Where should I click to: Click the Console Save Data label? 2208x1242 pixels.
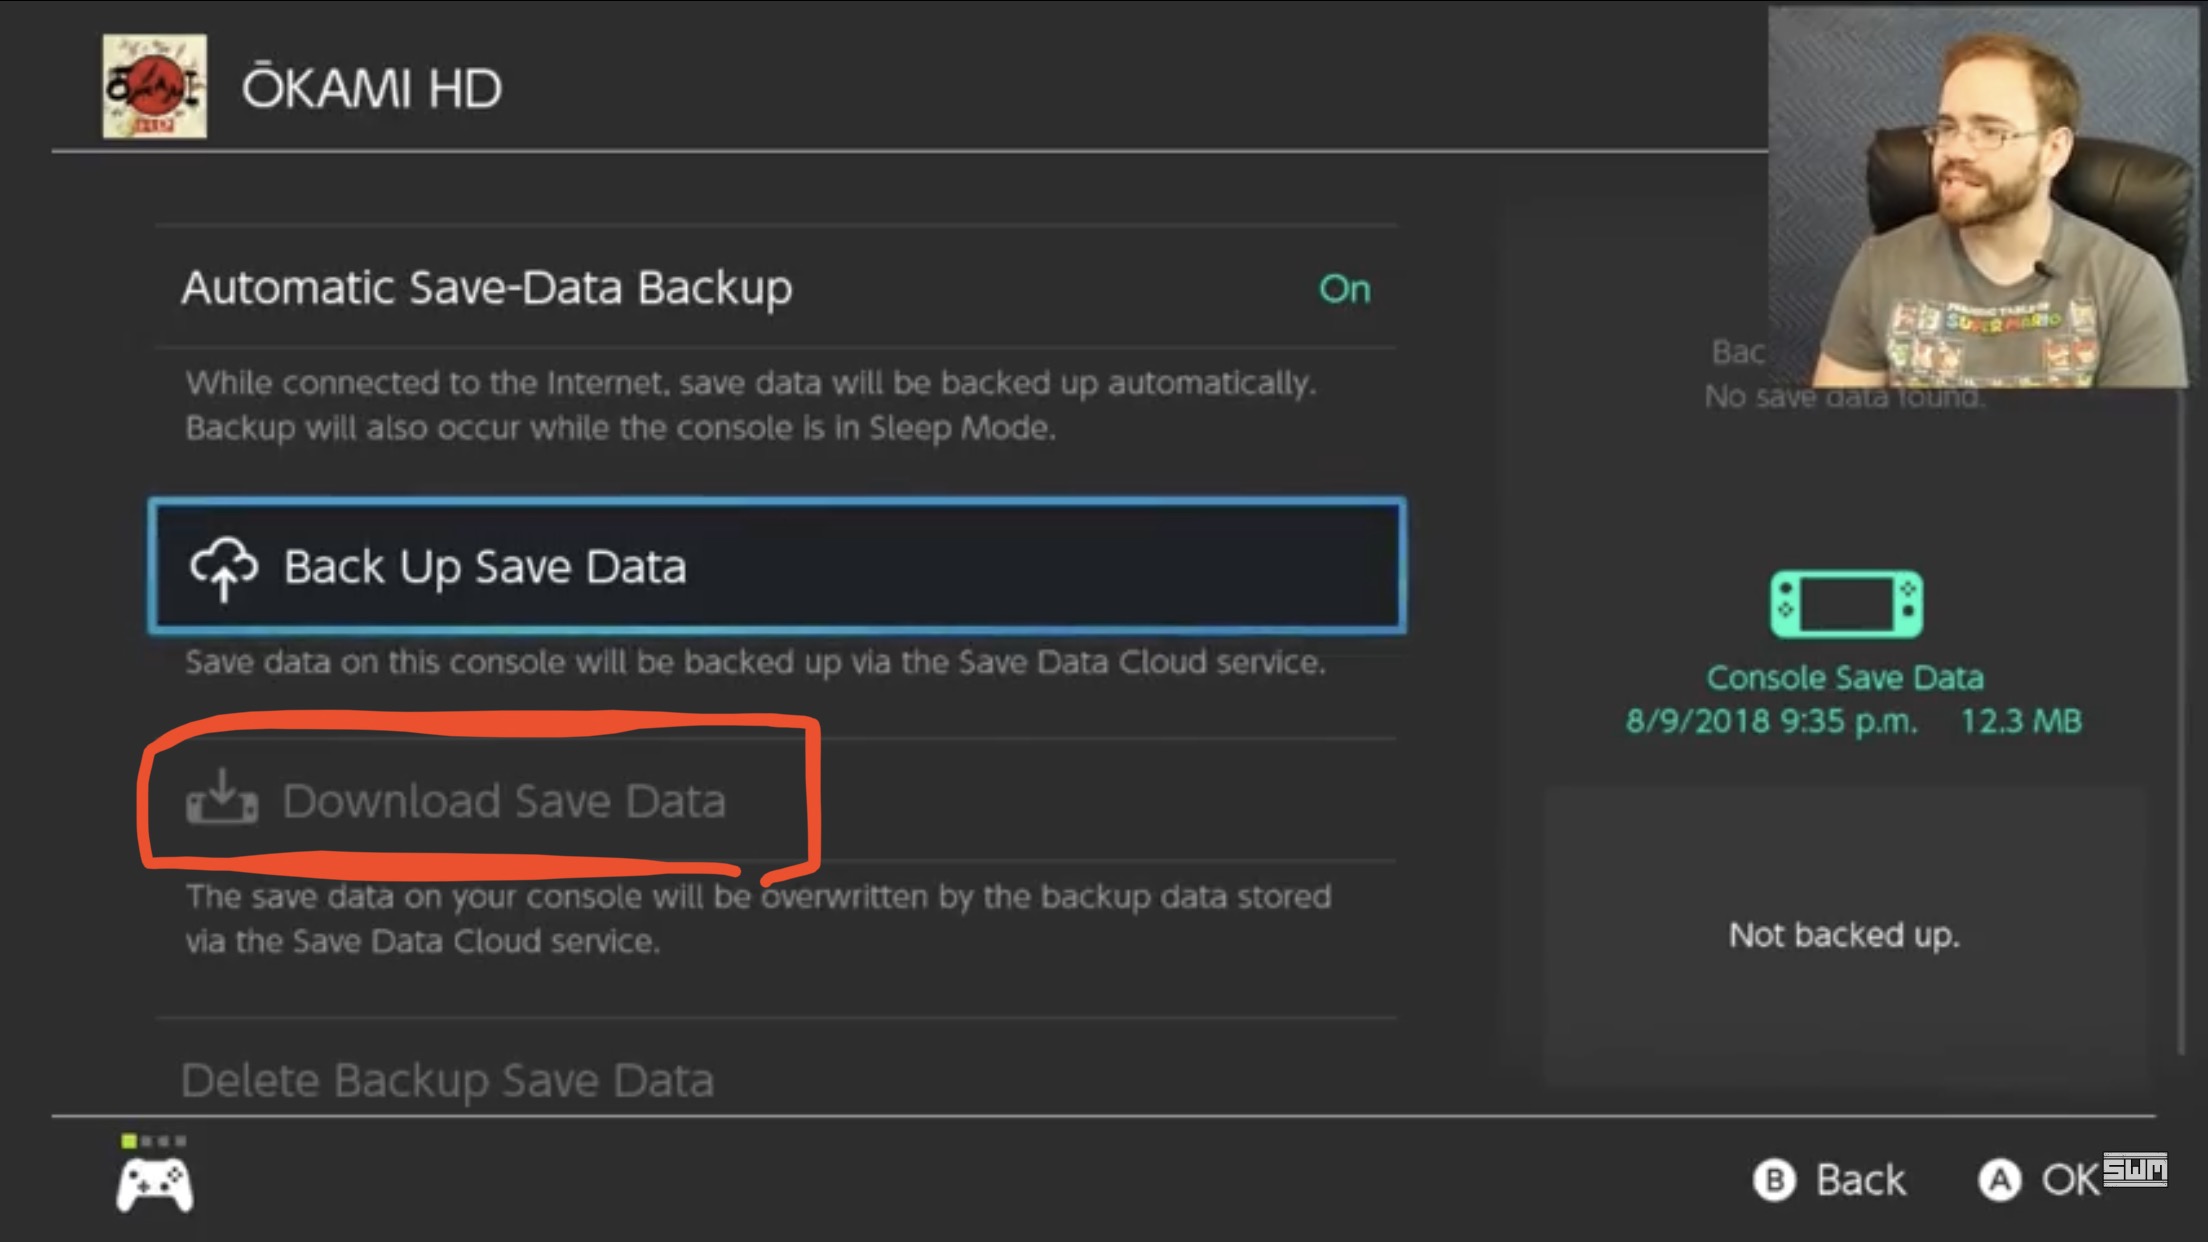click(x=1845, y=678)
